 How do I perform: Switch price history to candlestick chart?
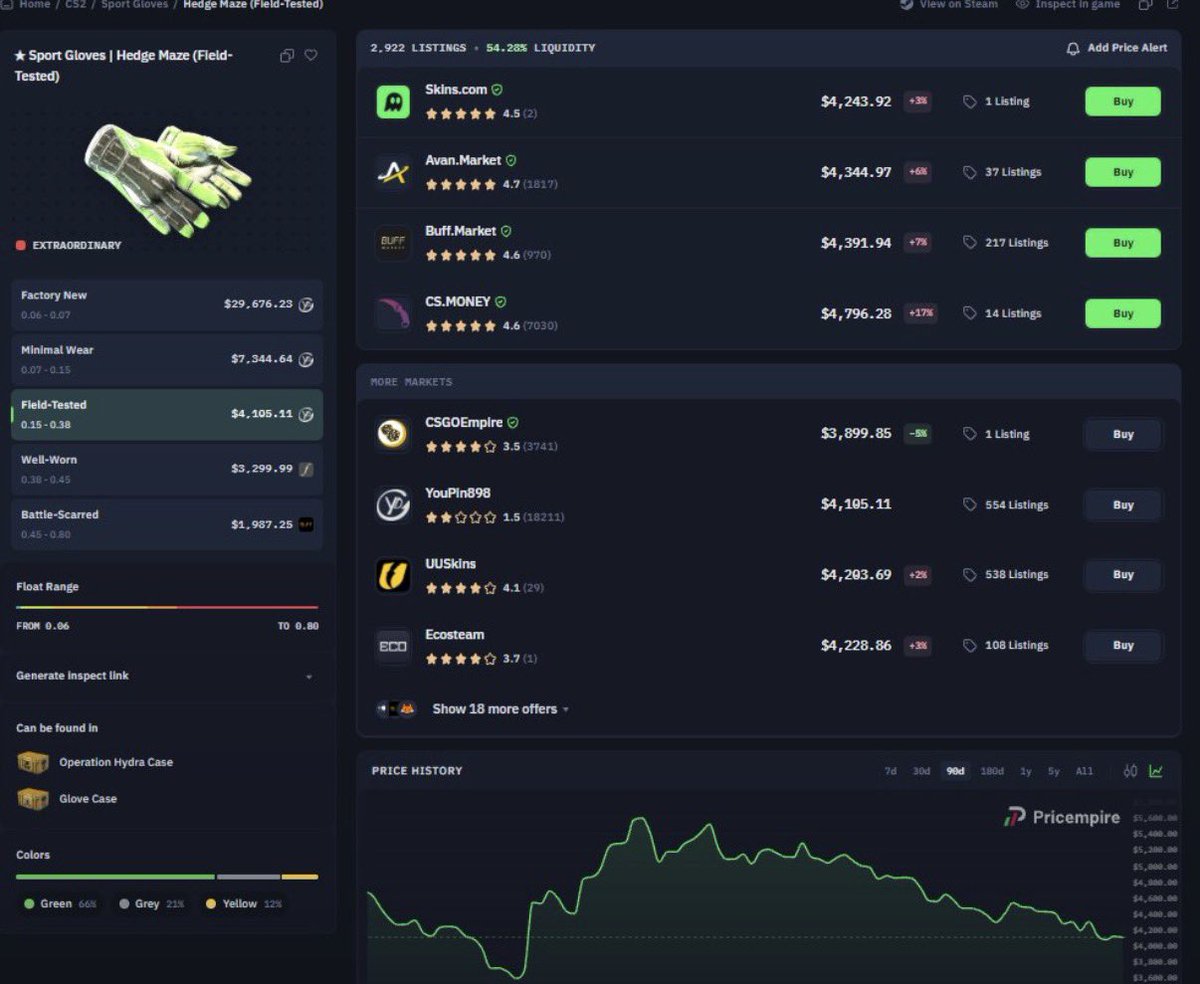(x=1131, y=771)
